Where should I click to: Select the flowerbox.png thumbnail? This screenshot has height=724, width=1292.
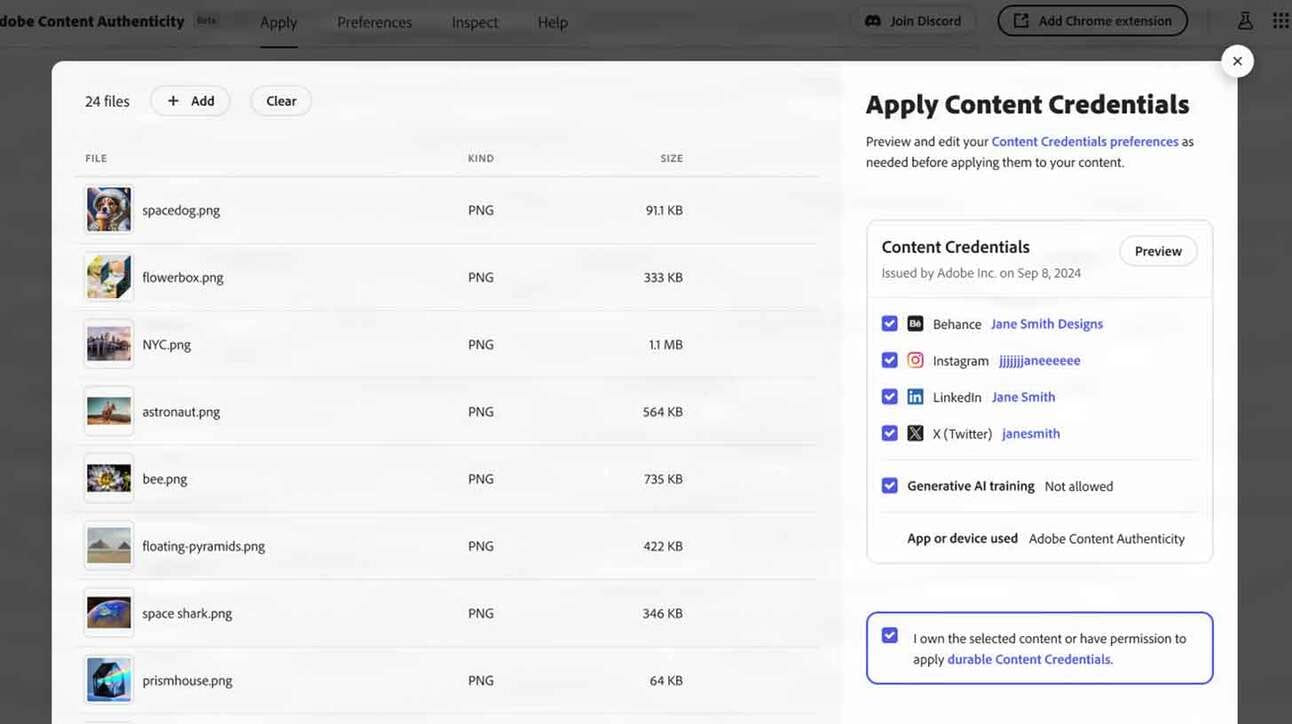109,277
